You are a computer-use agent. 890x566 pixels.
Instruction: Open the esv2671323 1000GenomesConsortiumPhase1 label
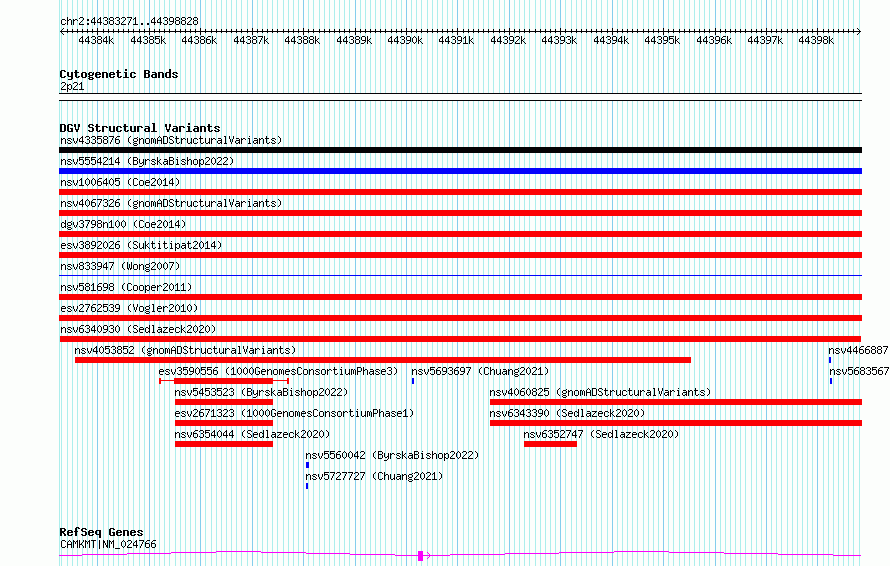(294, 413)
